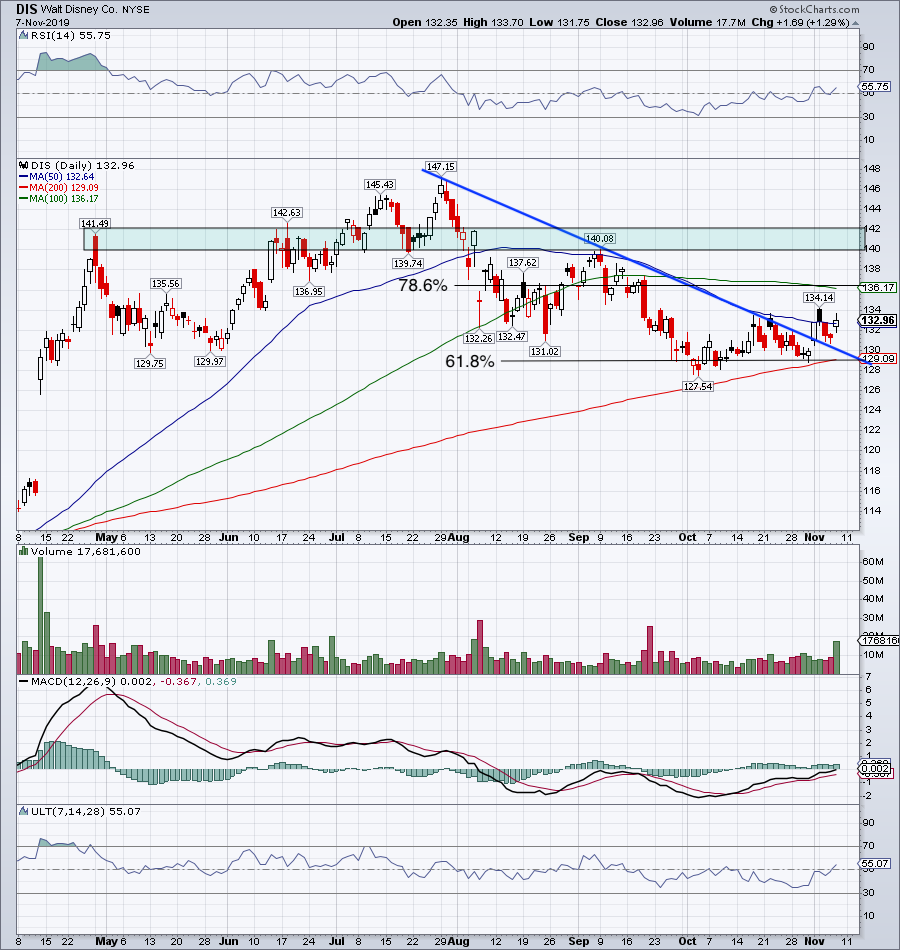This screenshot has width=900, height=950.
Task: Click the 136.17 right-axis MA(100) tag
Action: pos(878,288)
